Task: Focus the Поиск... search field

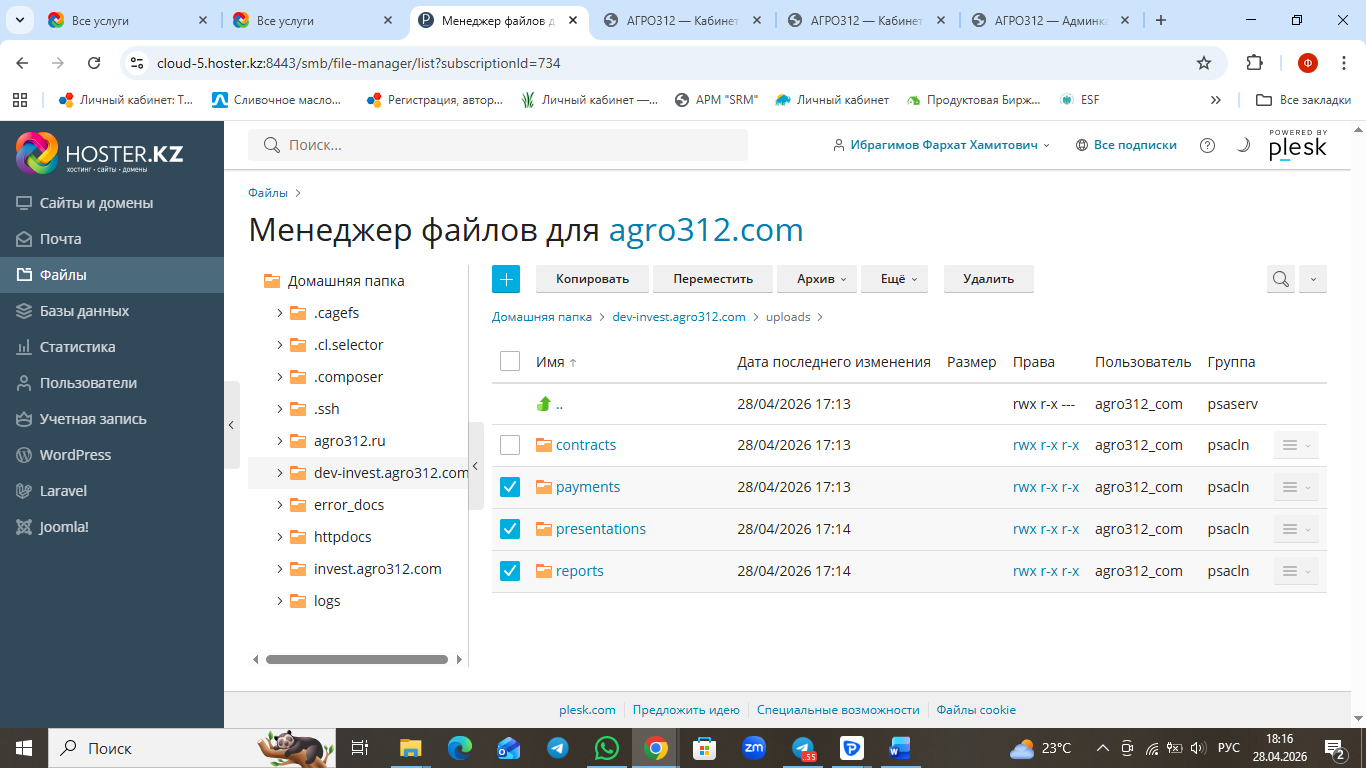Action: [x=498, y=145]
